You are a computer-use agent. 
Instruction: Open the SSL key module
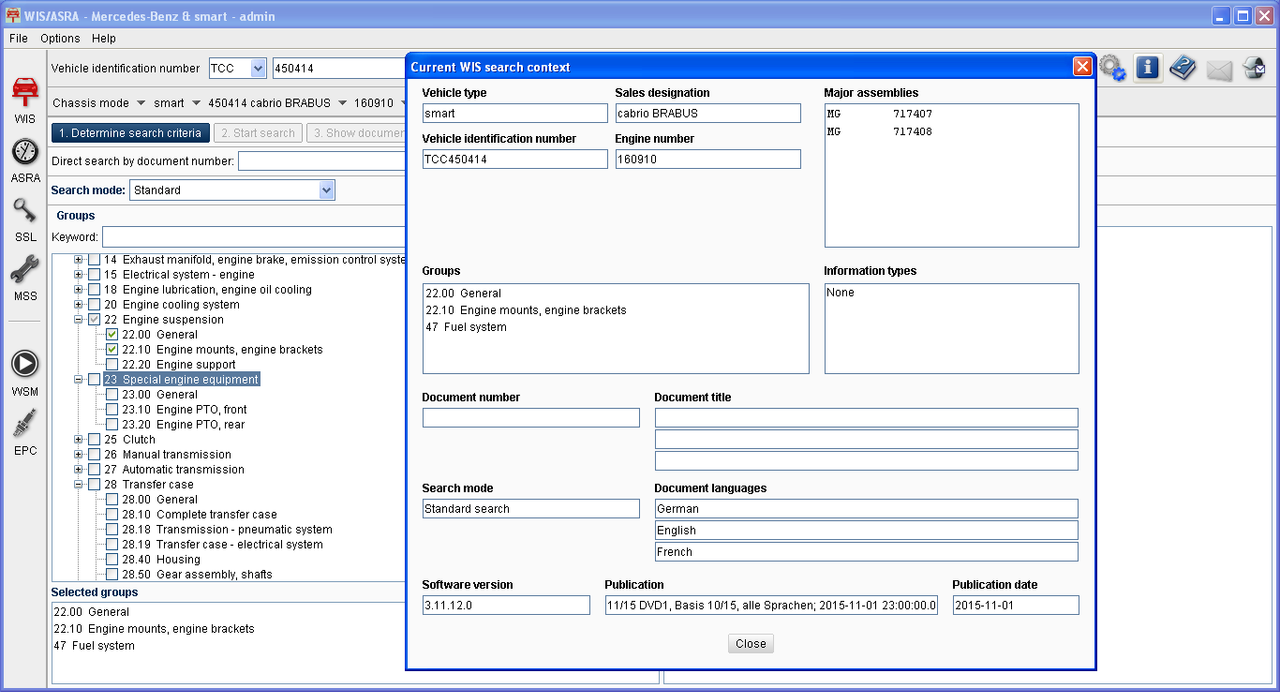pos(25,219)
